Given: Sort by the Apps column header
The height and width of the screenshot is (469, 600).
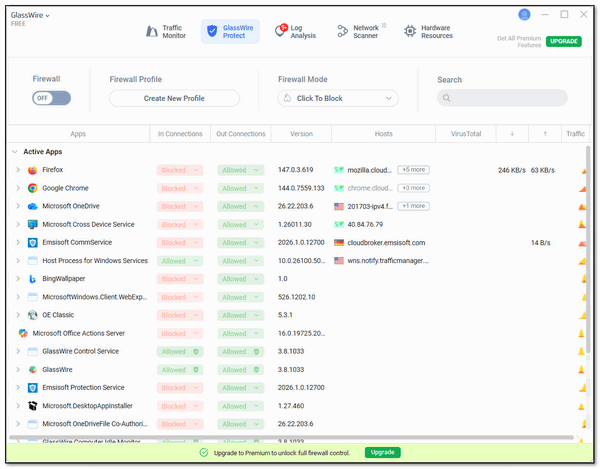Looking at the screenshot, I should coord(78,134).
